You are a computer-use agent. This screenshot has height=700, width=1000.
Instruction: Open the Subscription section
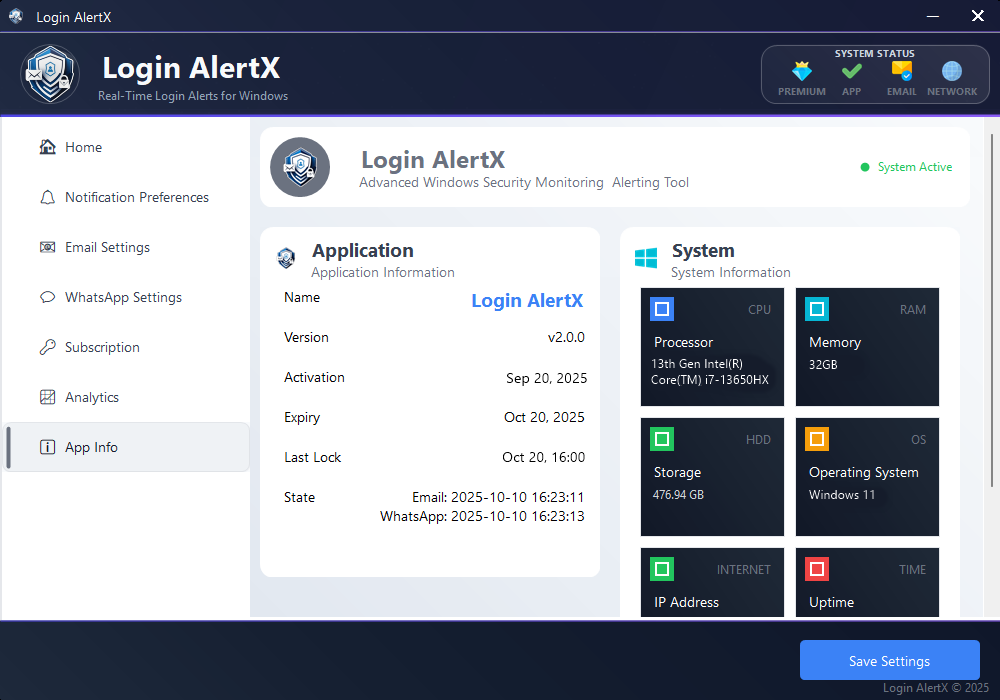click(x=126, y=347)
